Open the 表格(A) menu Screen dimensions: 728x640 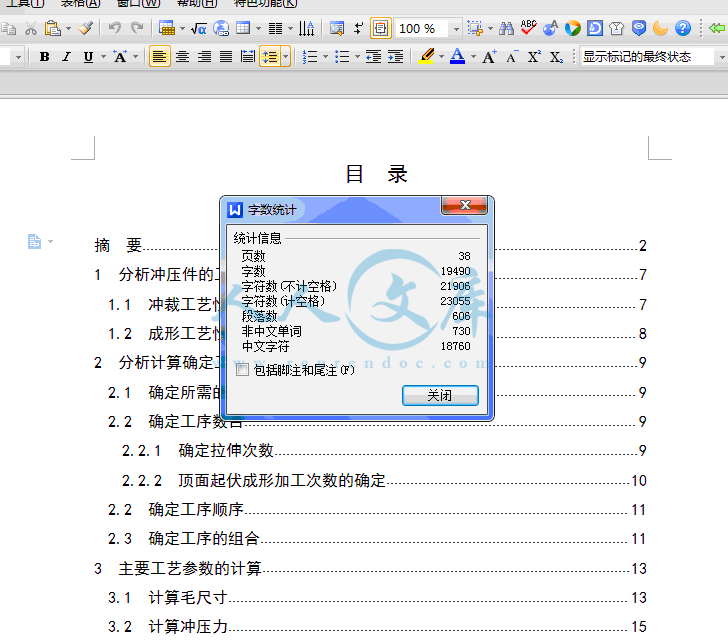point(80,4)
